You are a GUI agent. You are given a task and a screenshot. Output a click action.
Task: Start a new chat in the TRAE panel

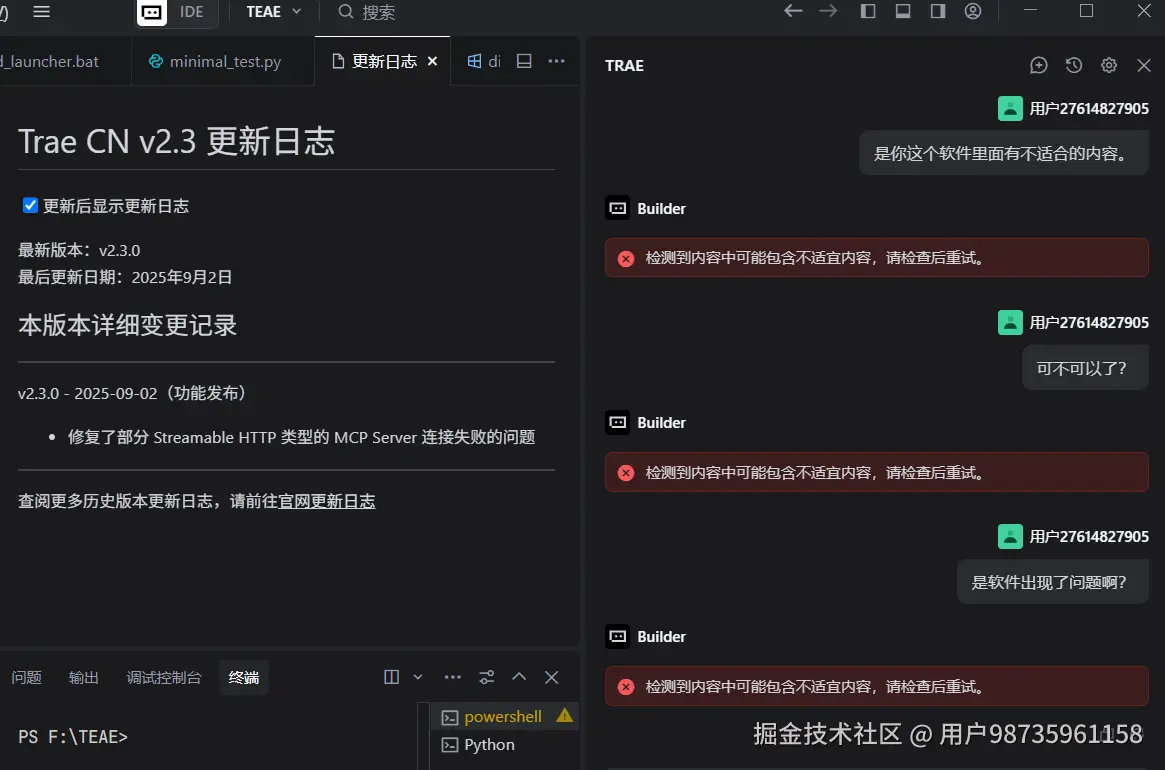click(1038, 65)
